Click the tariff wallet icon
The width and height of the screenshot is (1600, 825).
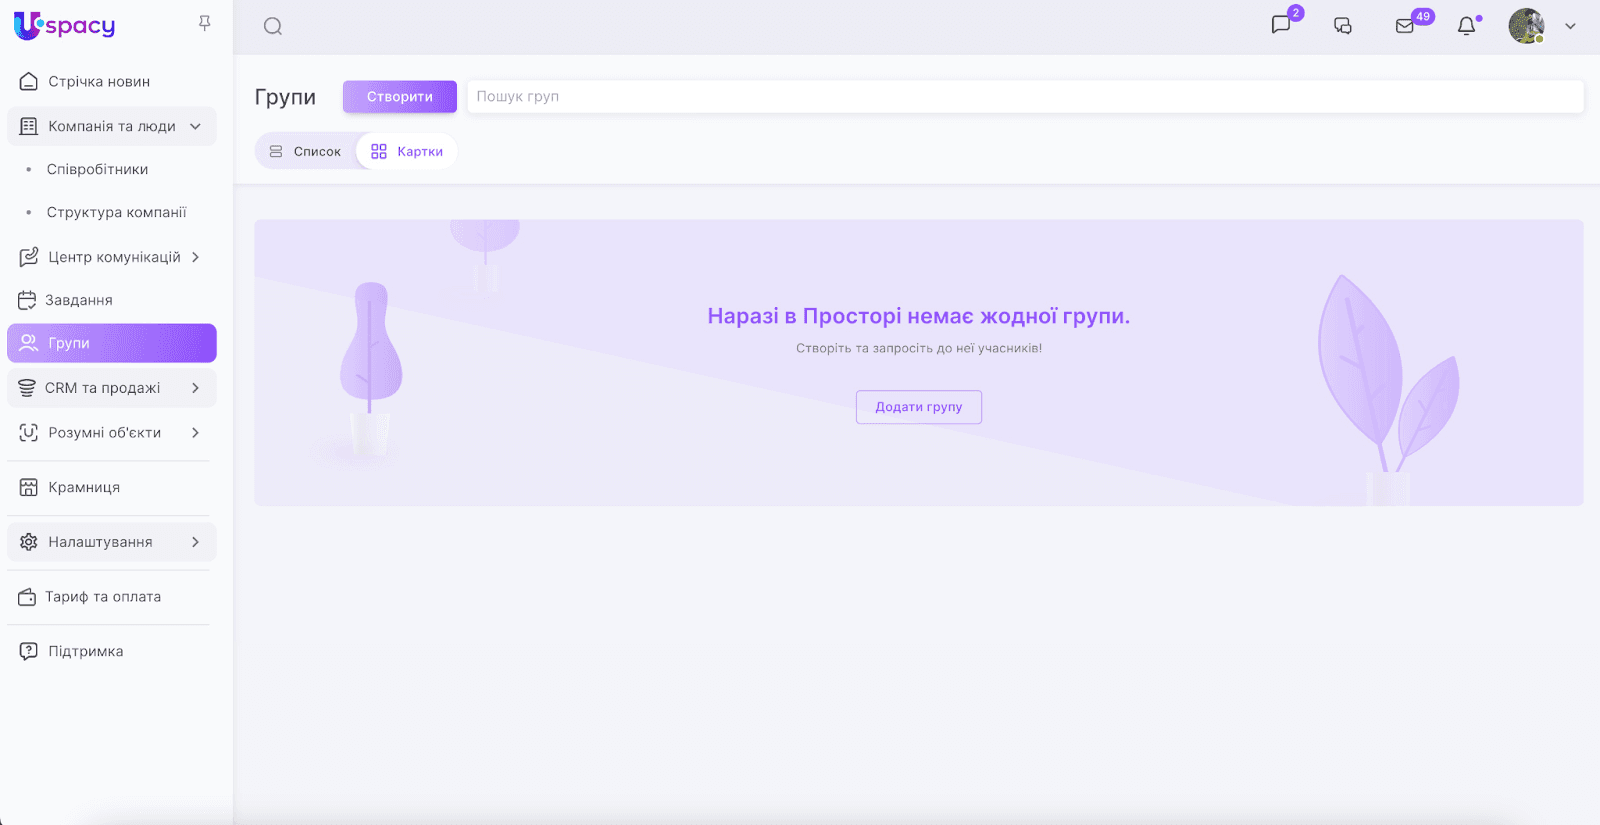click(x=27, y=597)
